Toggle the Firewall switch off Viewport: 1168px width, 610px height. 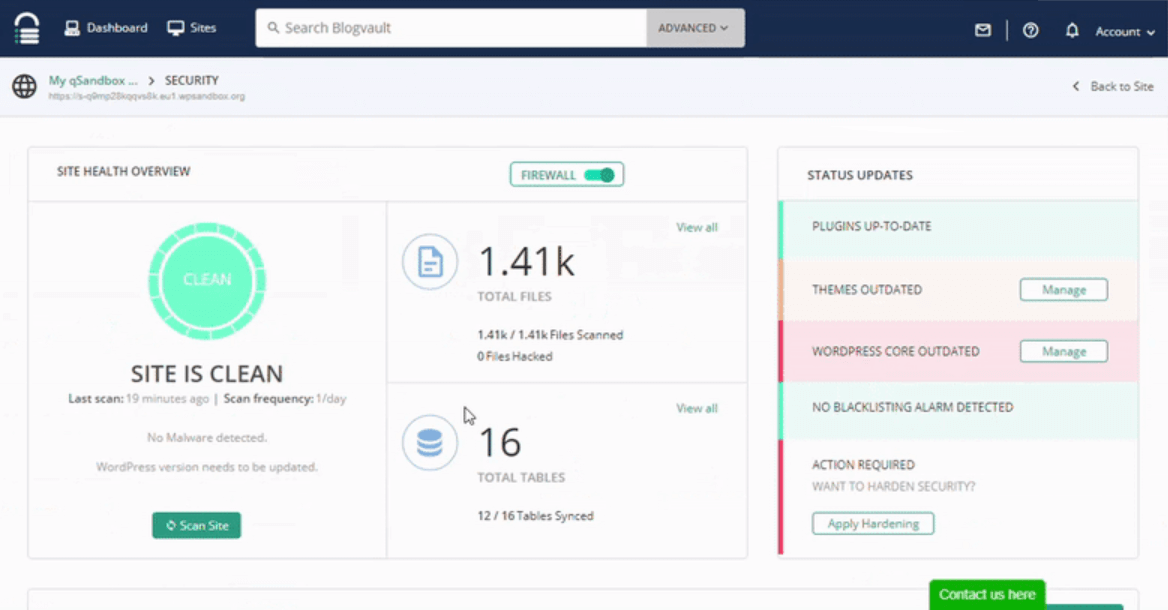[x=599, y=175]
